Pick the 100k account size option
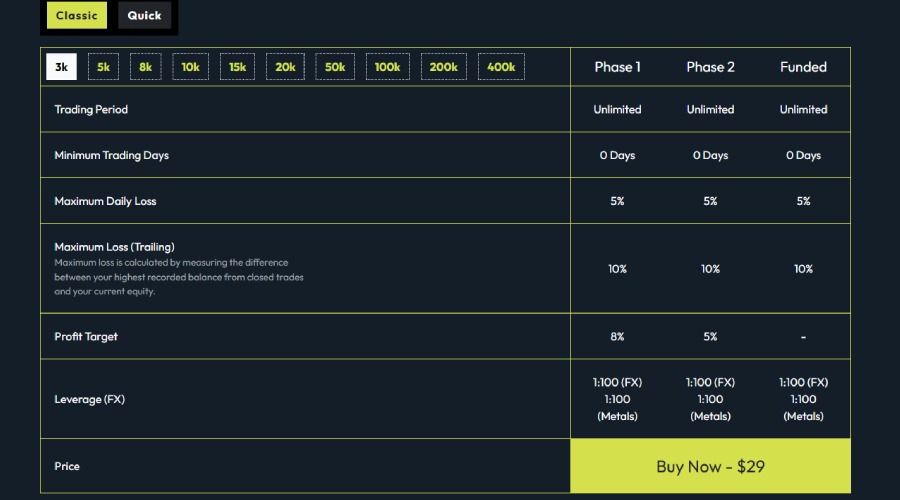 (387, 67)
